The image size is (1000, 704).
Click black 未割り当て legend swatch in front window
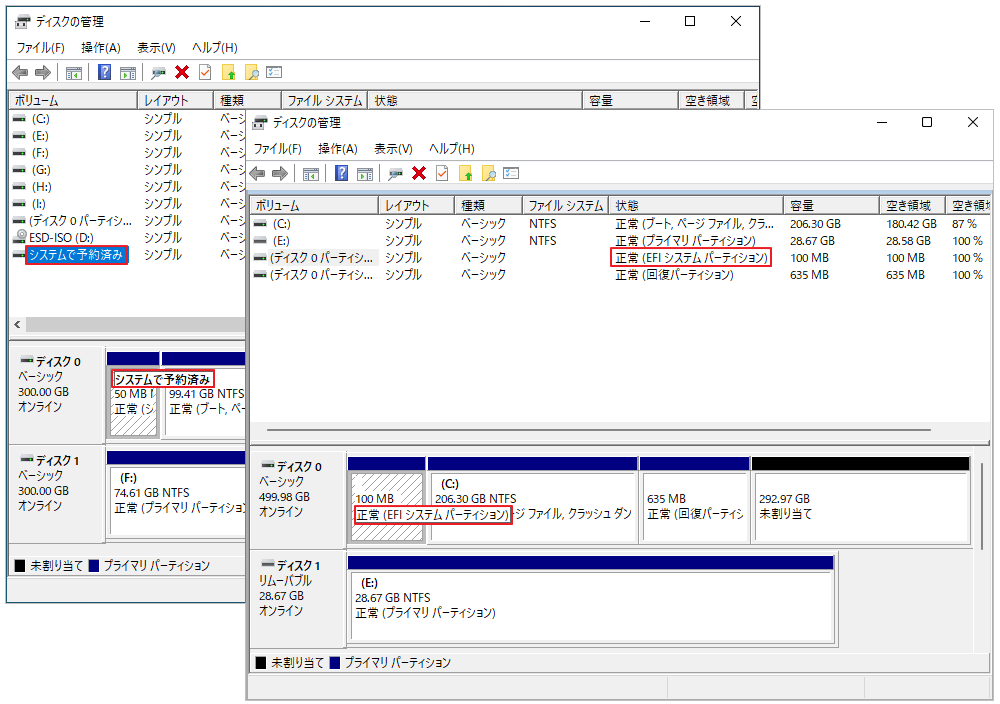point(260,663)
